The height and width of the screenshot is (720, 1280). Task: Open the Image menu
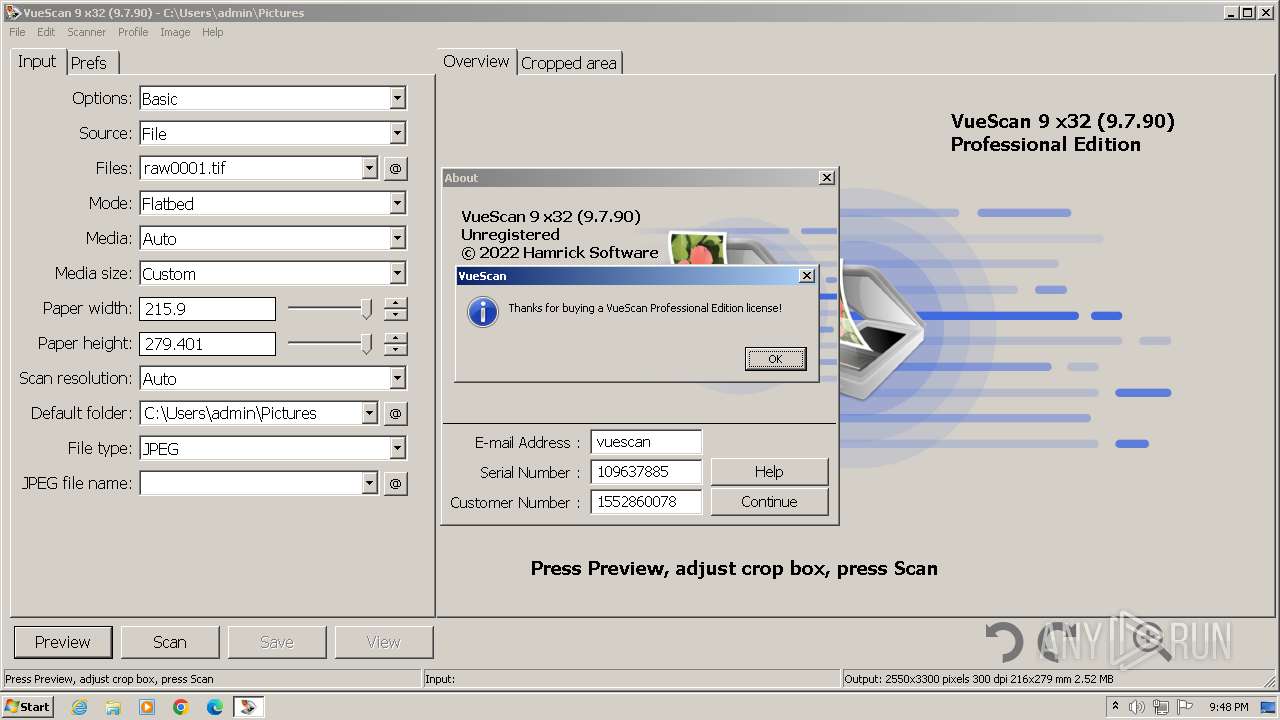click(x=175, y=32)
